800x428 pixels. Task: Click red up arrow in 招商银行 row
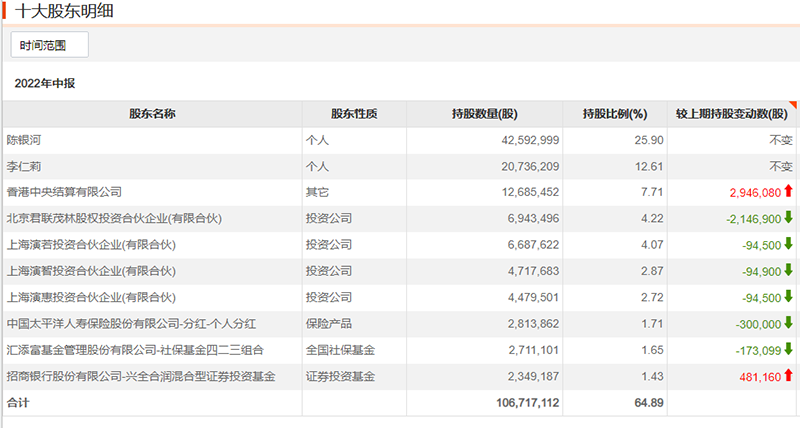pos(788,376)
